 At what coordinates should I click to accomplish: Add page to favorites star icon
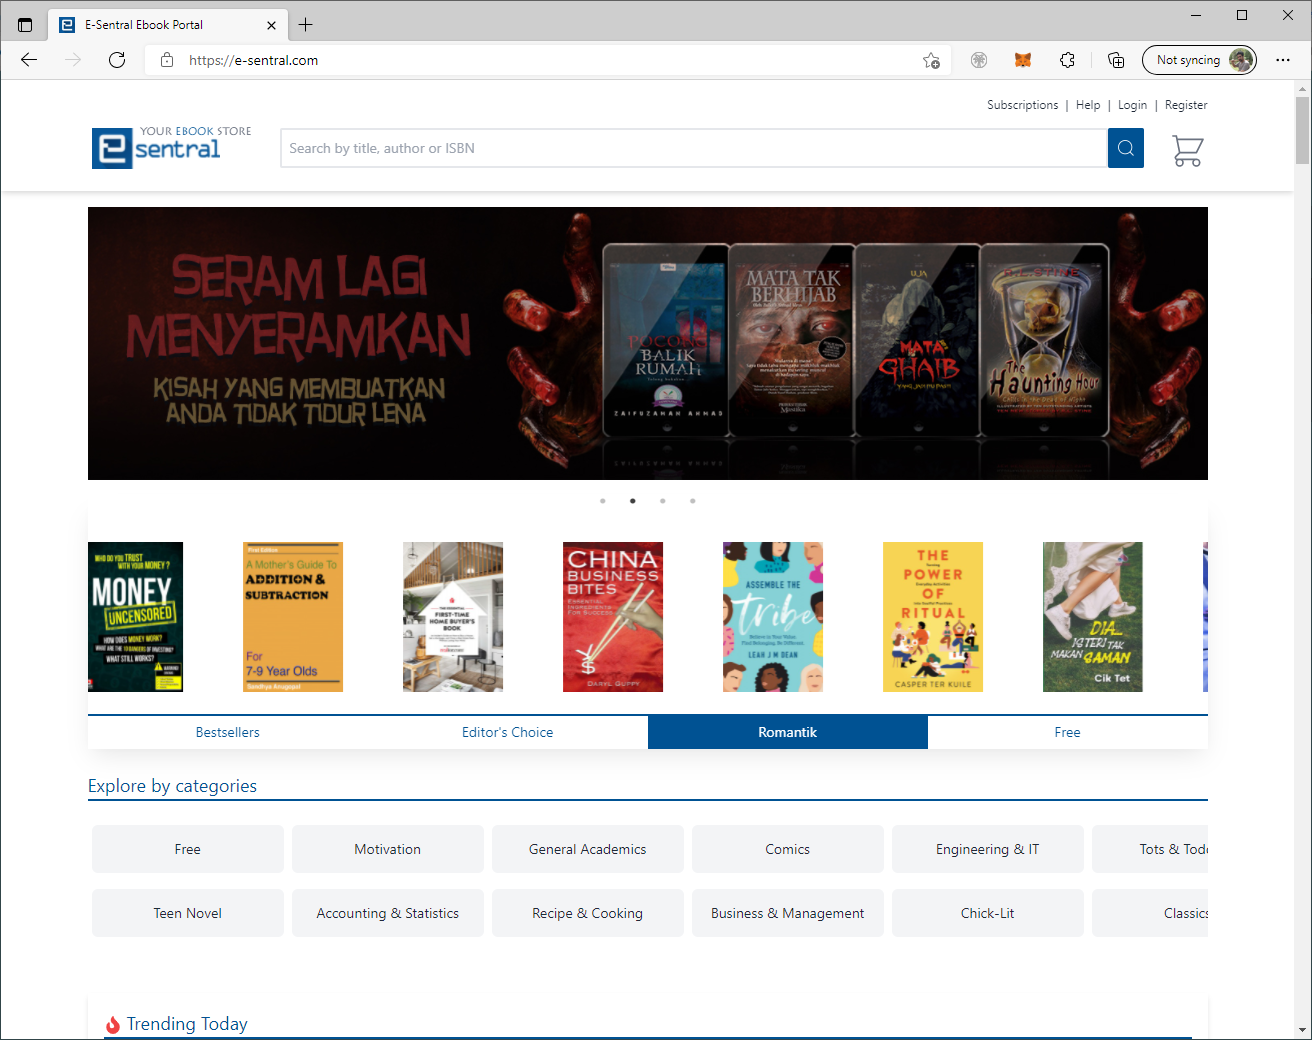931,60
